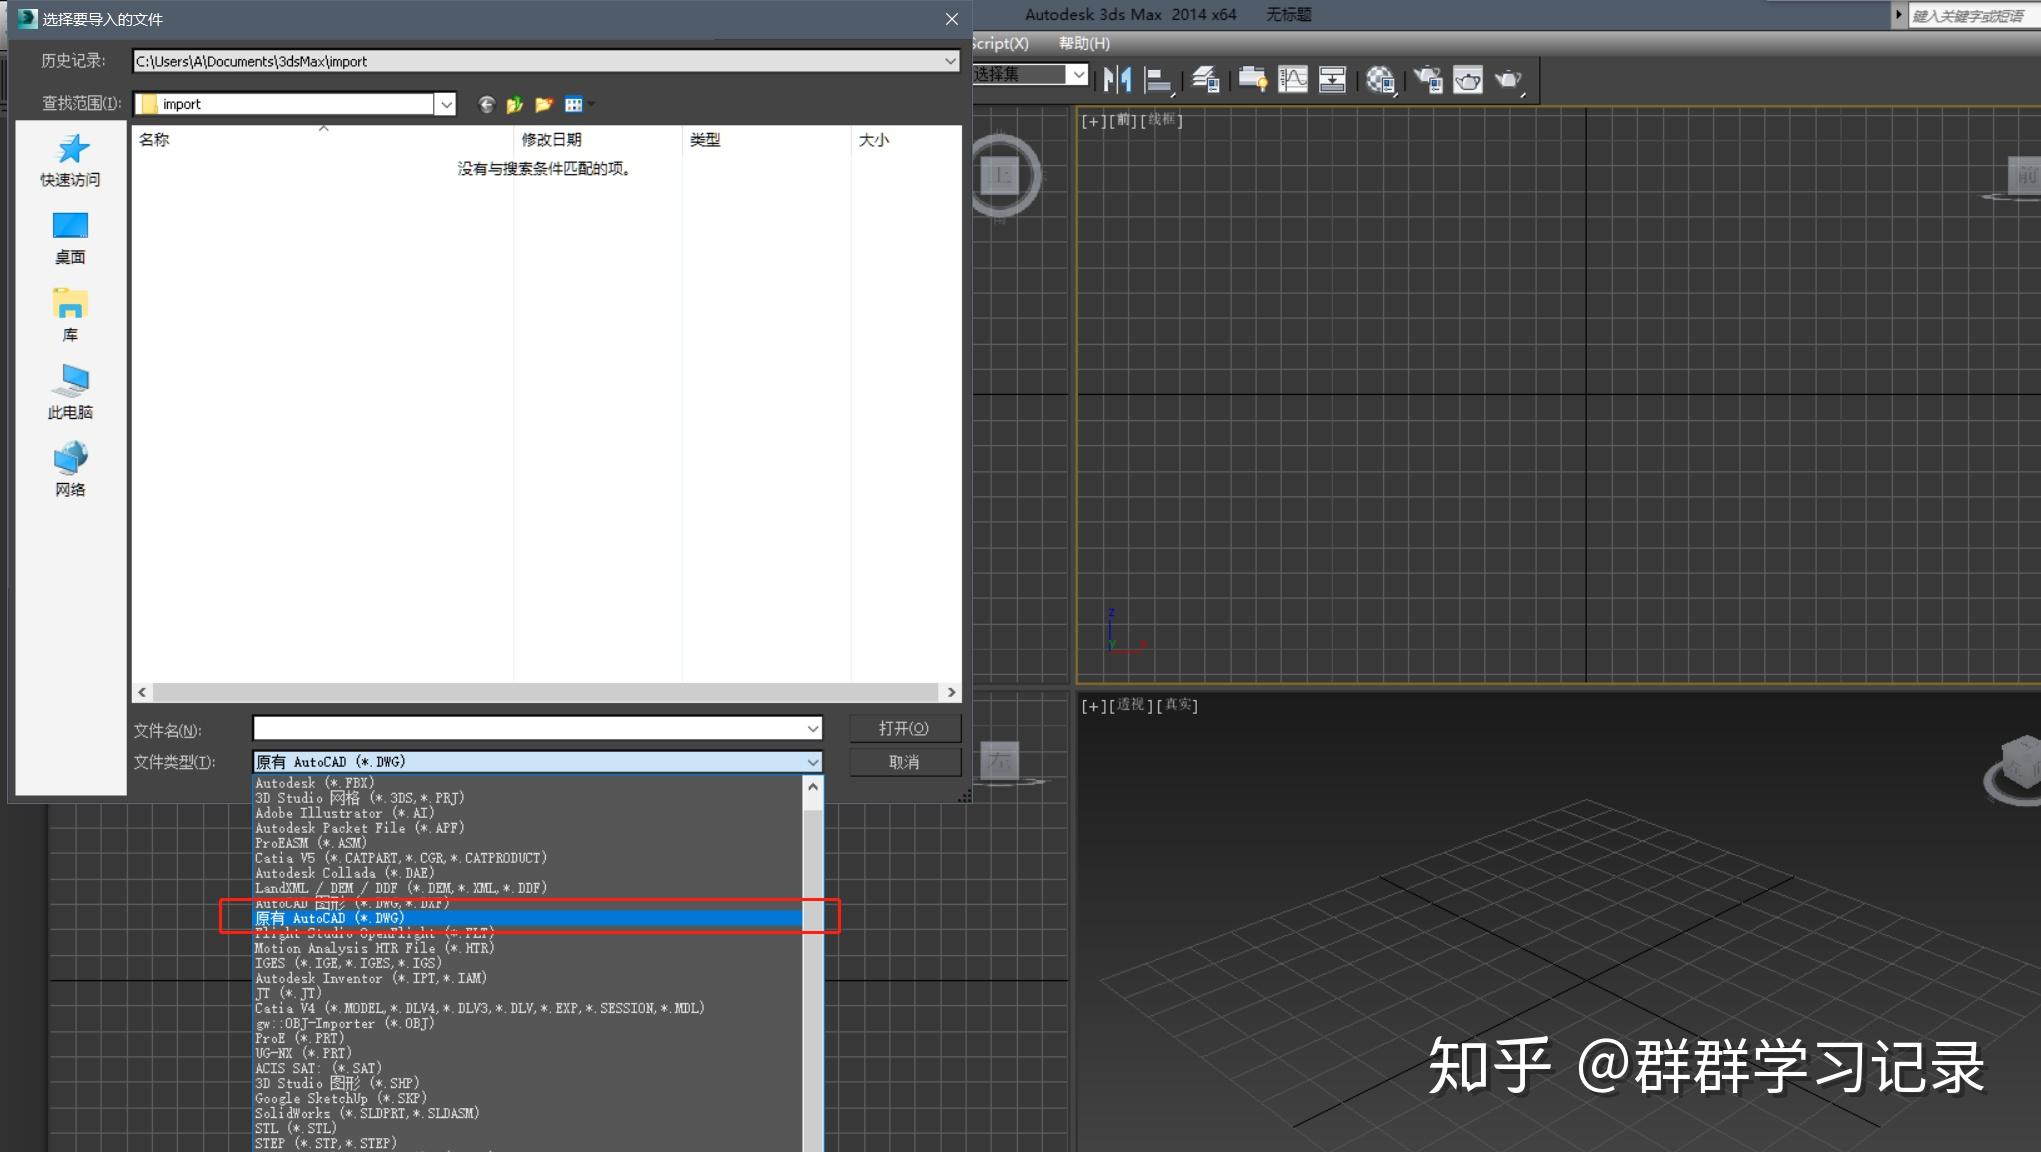Select SolidWorks (*.SLDPRT, *.SLDASM) file type
Screen dimensions: 2041x1152
[528, 1113]
